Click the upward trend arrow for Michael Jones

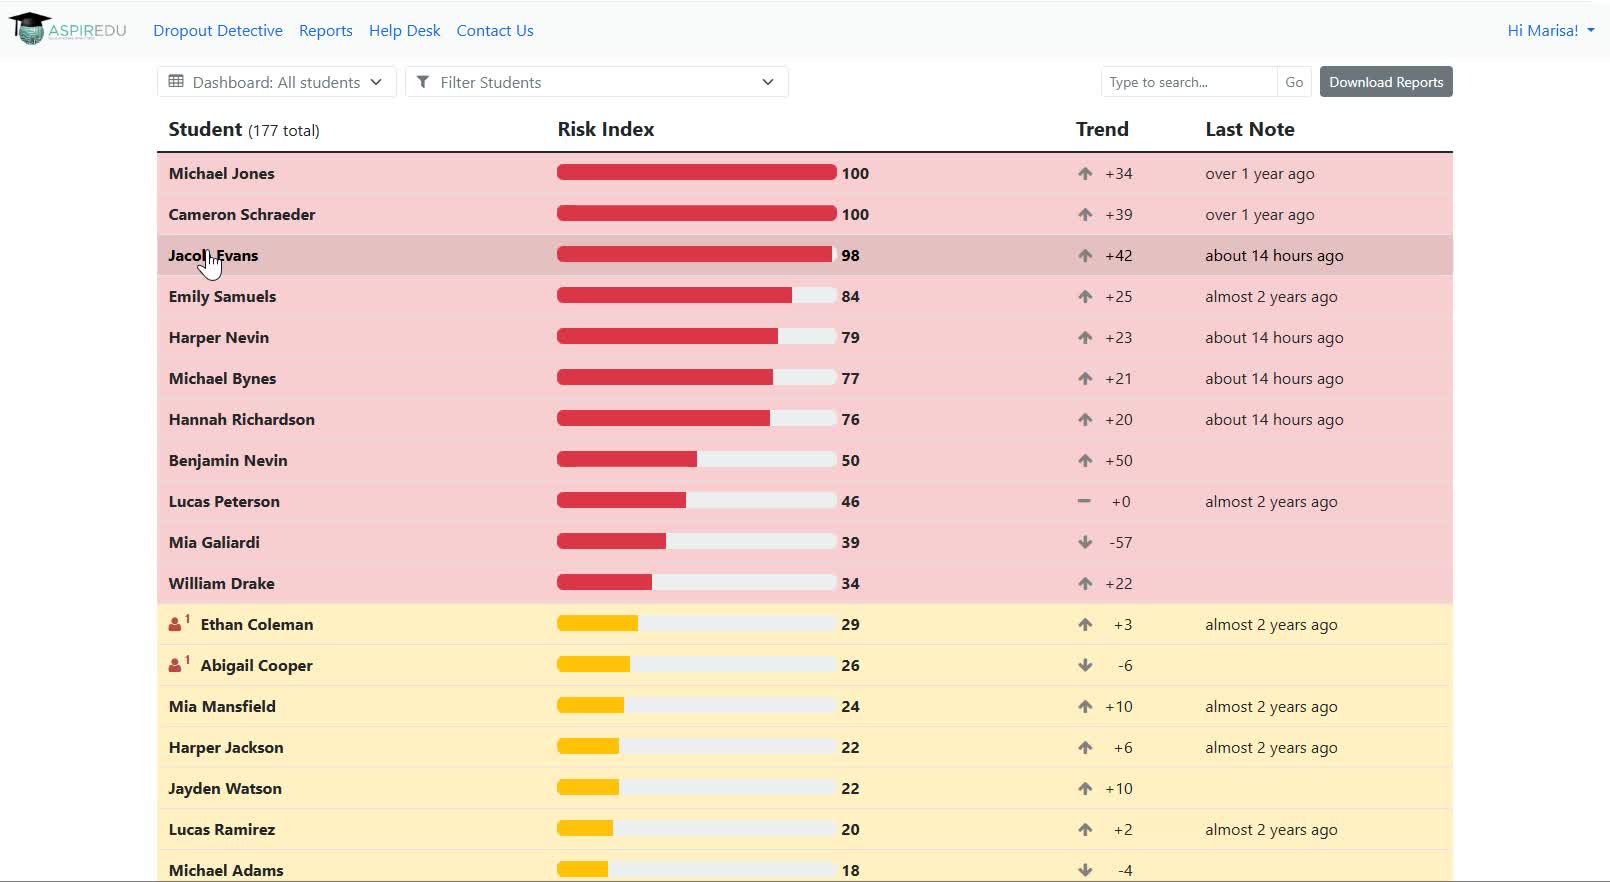click(x=1085, y=174)
